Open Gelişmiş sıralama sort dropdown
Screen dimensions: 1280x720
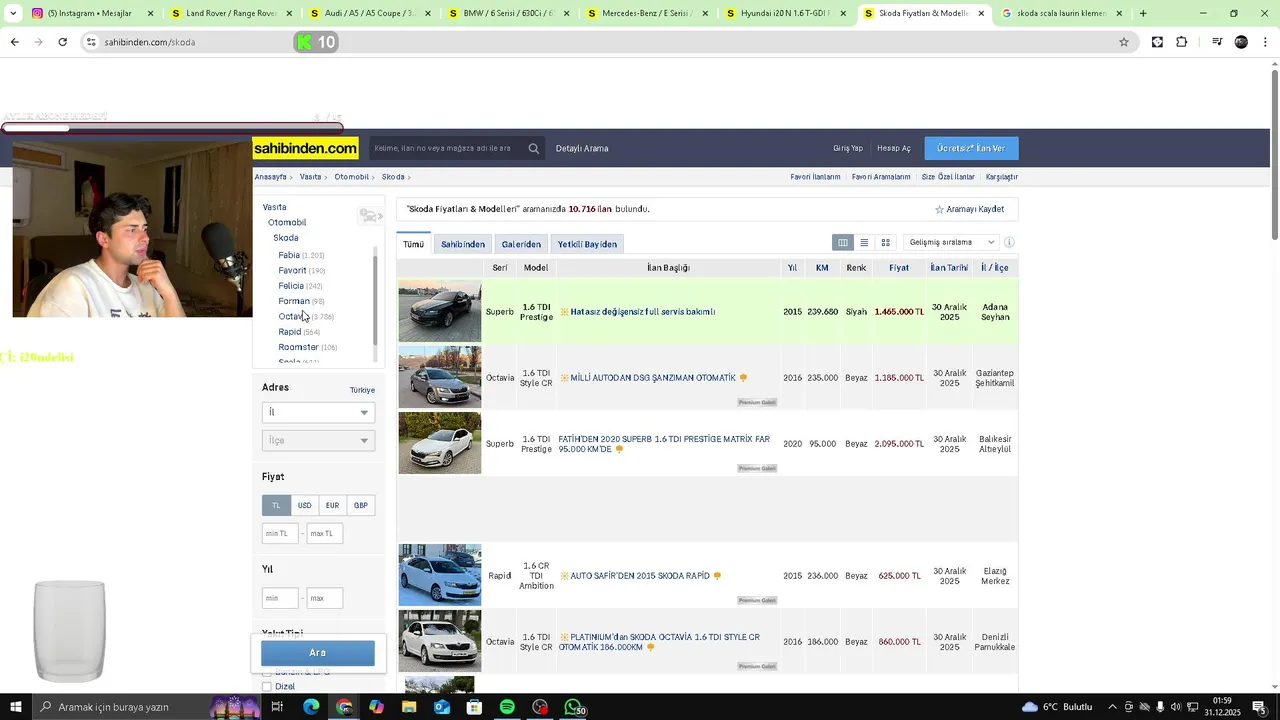coord(950,242)
